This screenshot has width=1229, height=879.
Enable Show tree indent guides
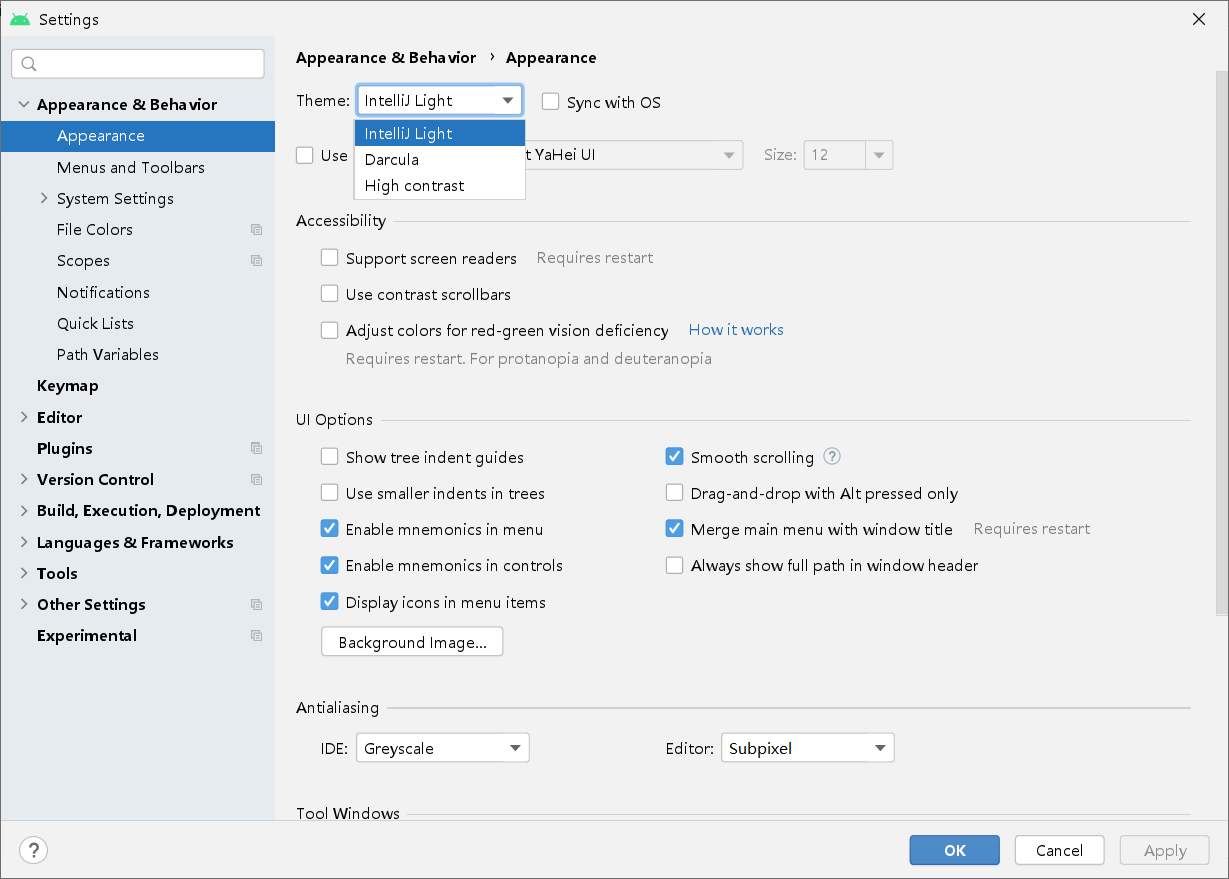[x=330, y=457]
